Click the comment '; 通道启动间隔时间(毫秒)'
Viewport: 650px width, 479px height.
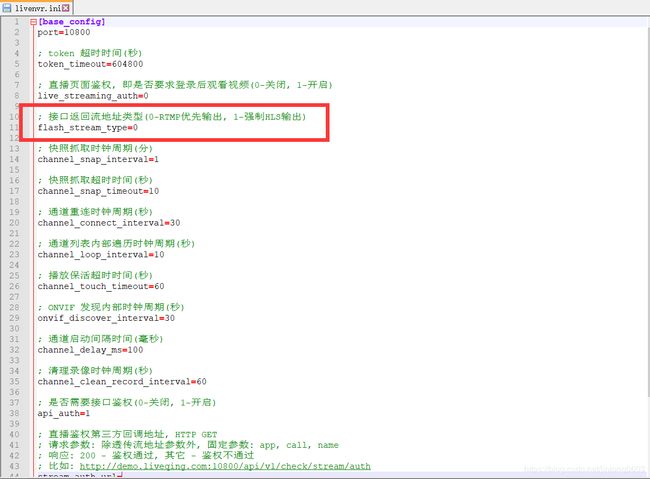coord(101,339)
